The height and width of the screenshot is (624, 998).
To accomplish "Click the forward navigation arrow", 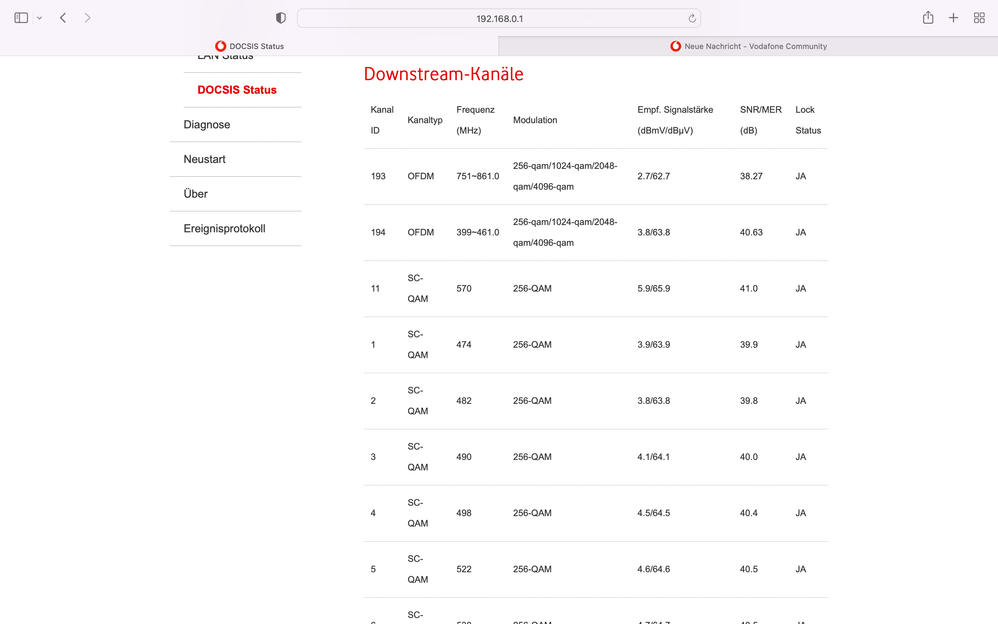I will (x=88, y=18).
